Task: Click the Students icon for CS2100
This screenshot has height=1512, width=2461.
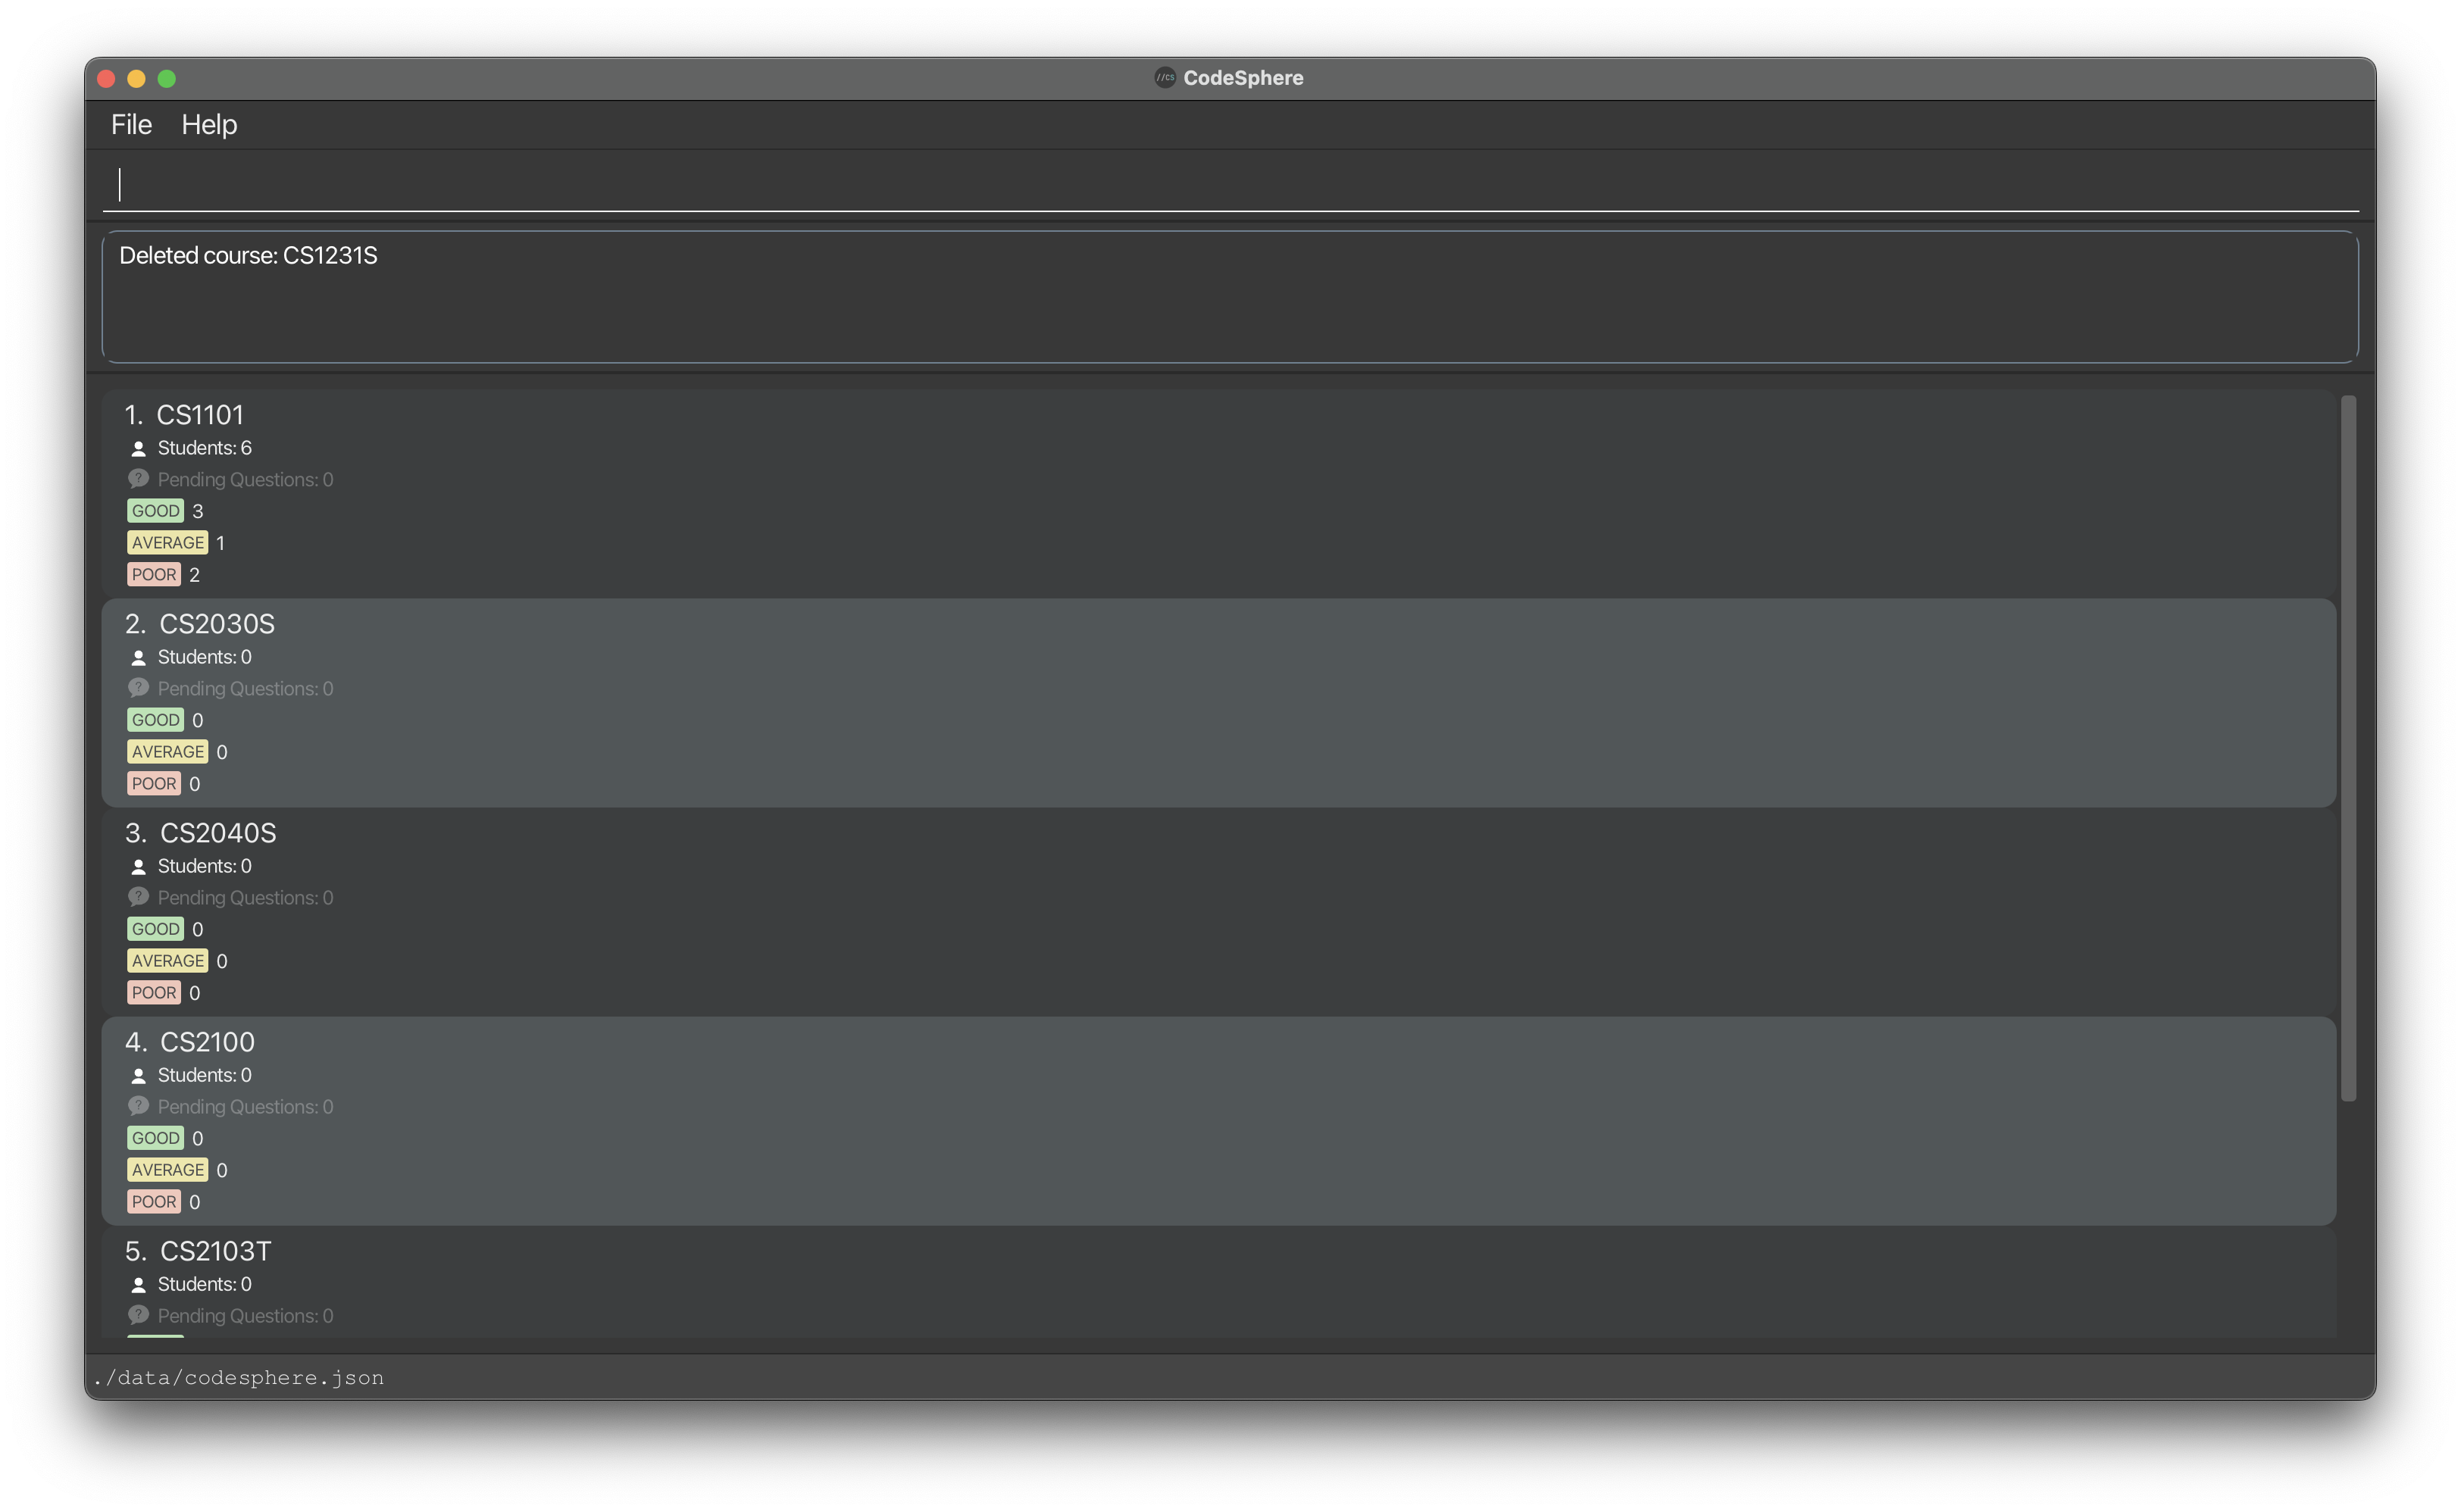Action: point(136,1074)
